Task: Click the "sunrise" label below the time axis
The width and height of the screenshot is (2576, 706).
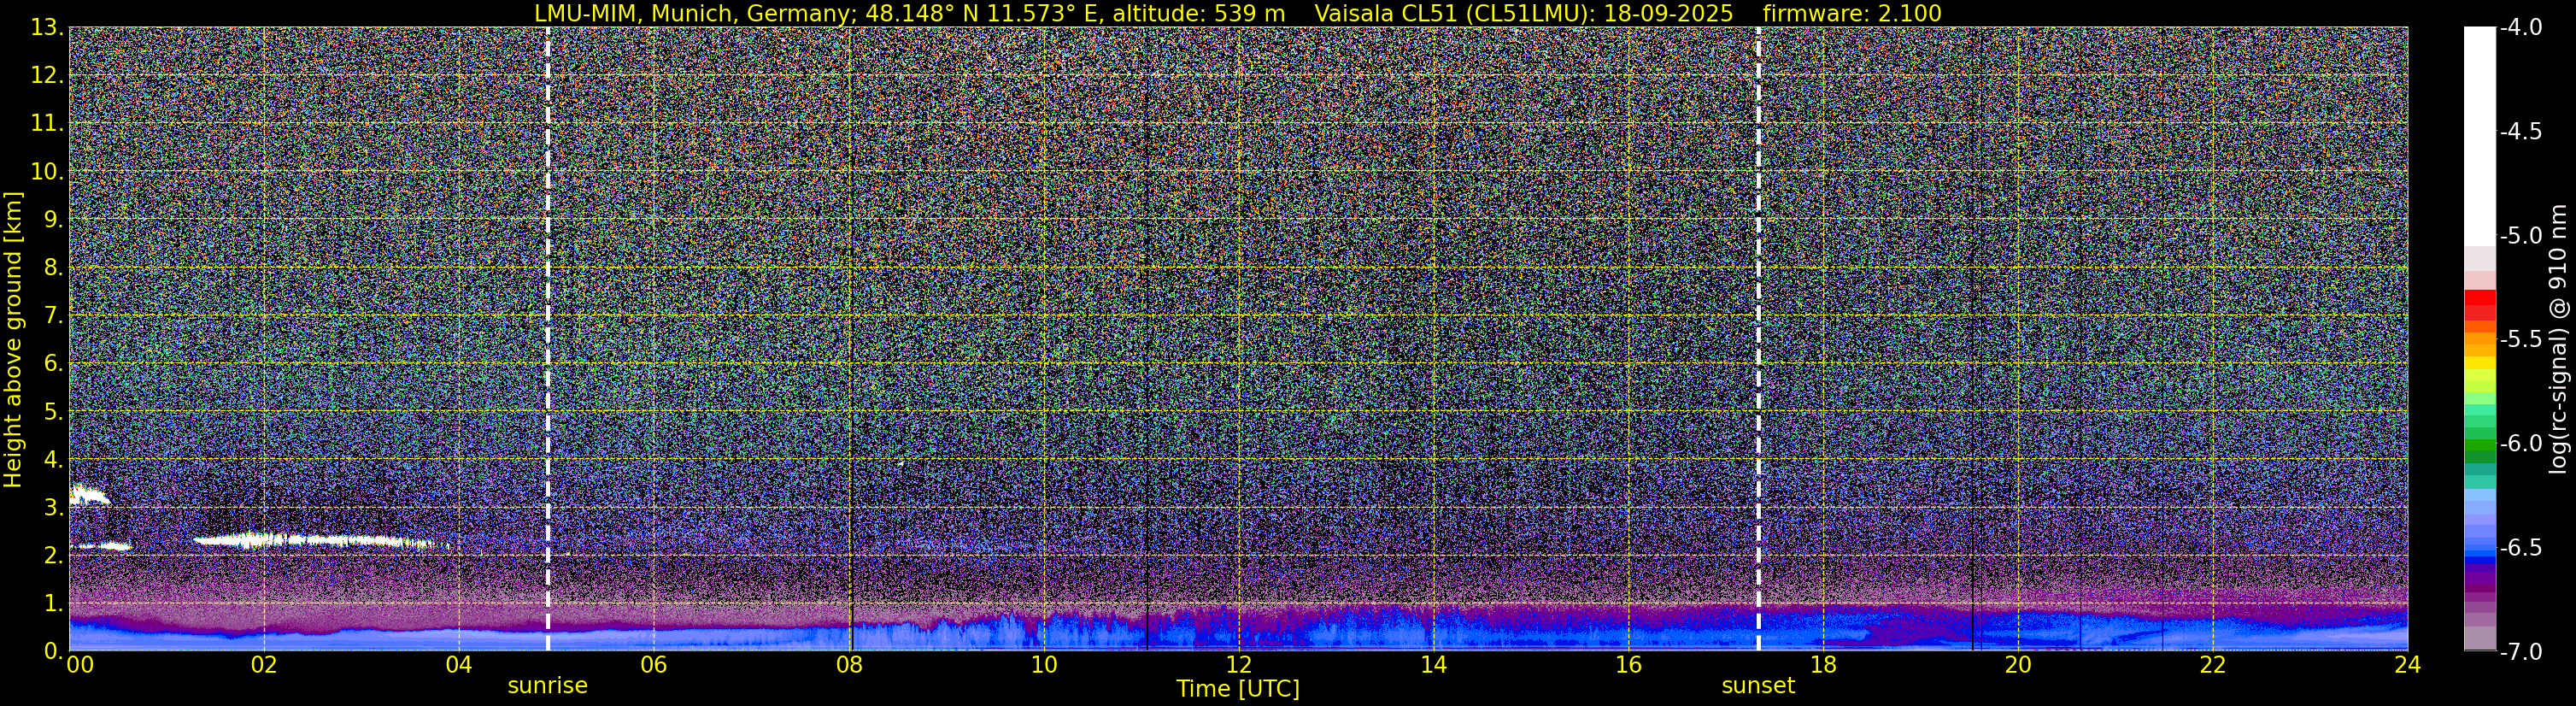Action: tap(548, 686)
